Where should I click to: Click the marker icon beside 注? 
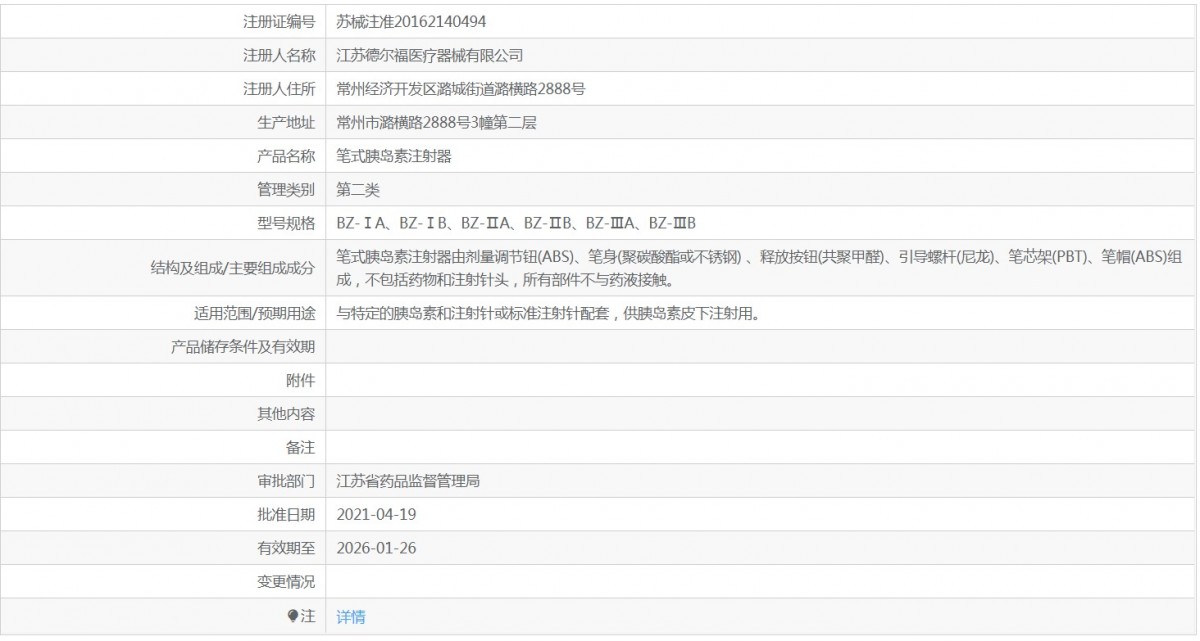coord(293,617)
